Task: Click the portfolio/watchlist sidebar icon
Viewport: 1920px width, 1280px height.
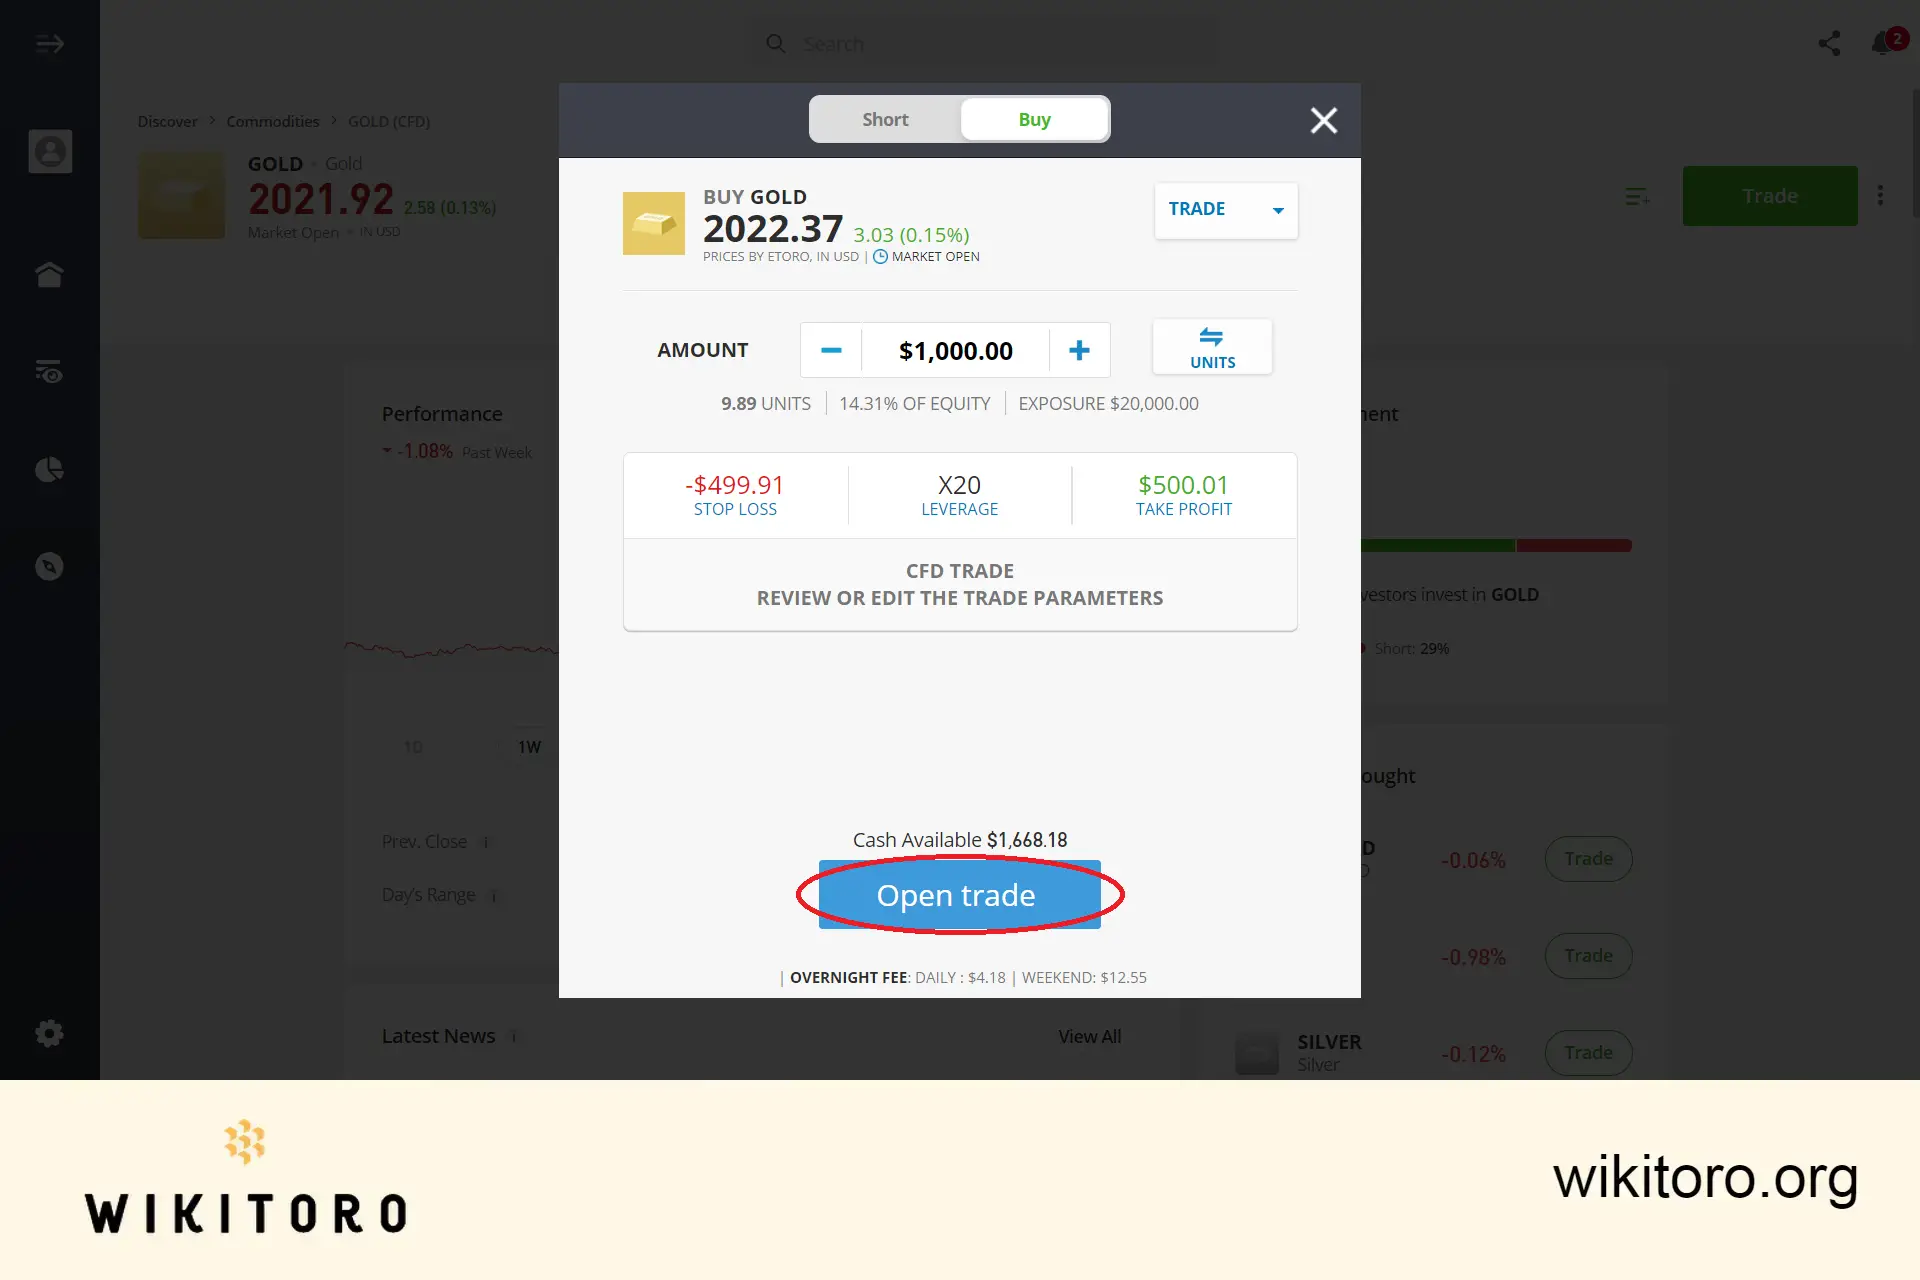Action: pyautogui.click(x=49, y=371)
